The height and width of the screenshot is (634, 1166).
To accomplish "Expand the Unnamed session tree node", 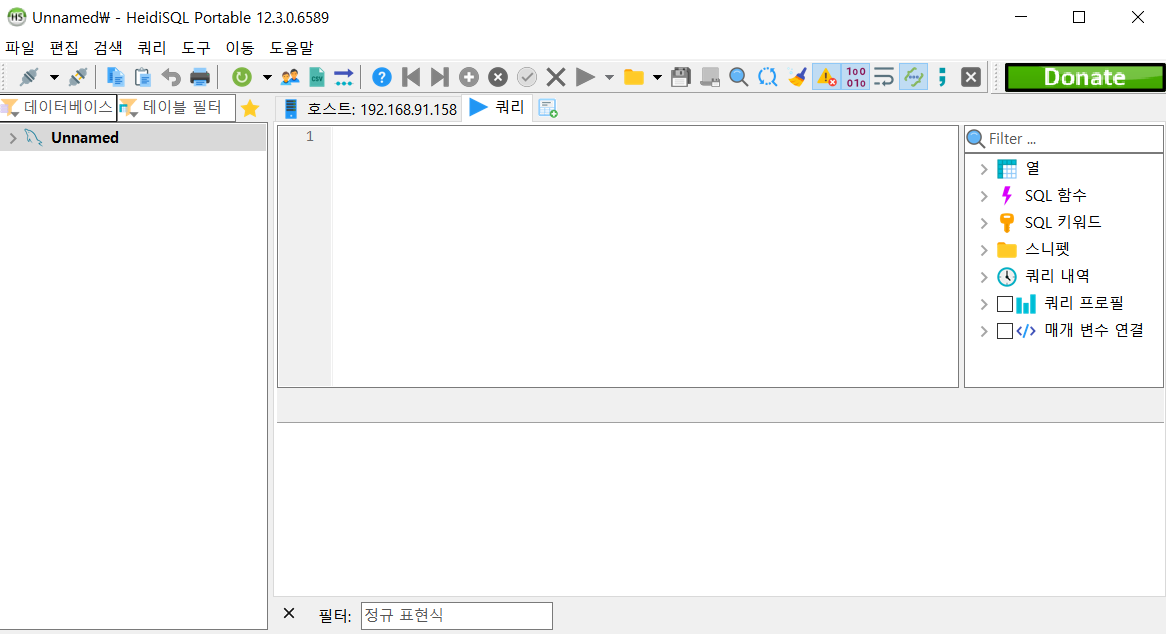I will (x=13, y=138).
